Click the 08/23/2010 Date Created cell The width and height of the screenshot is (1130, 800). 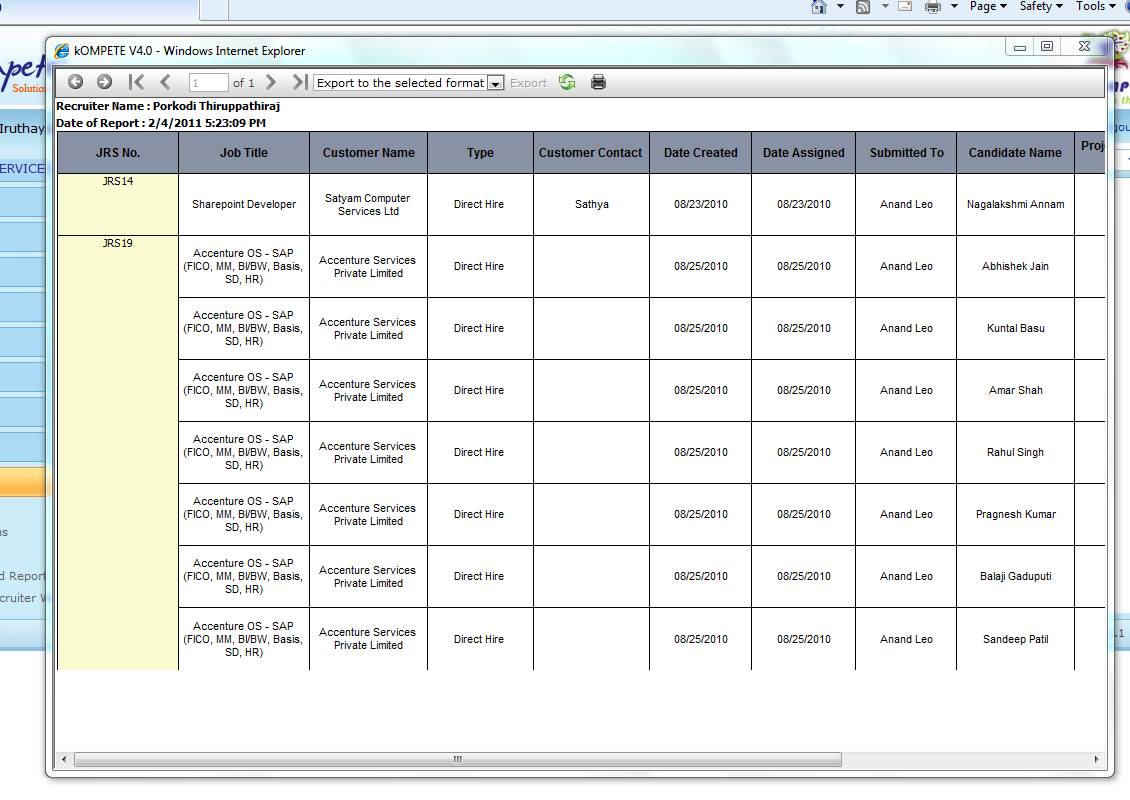[x=700, y=205]
